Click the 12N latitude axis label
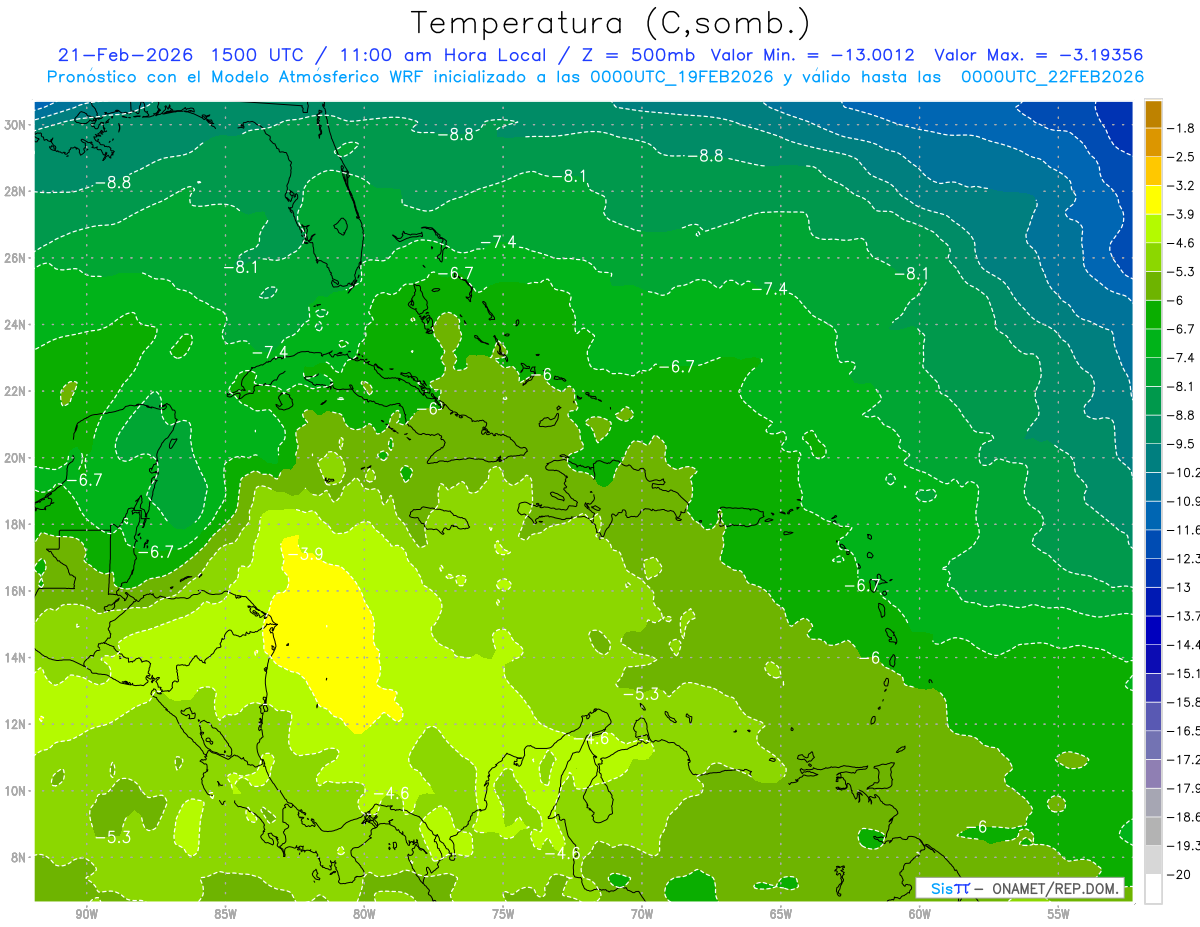 [16, 724]
